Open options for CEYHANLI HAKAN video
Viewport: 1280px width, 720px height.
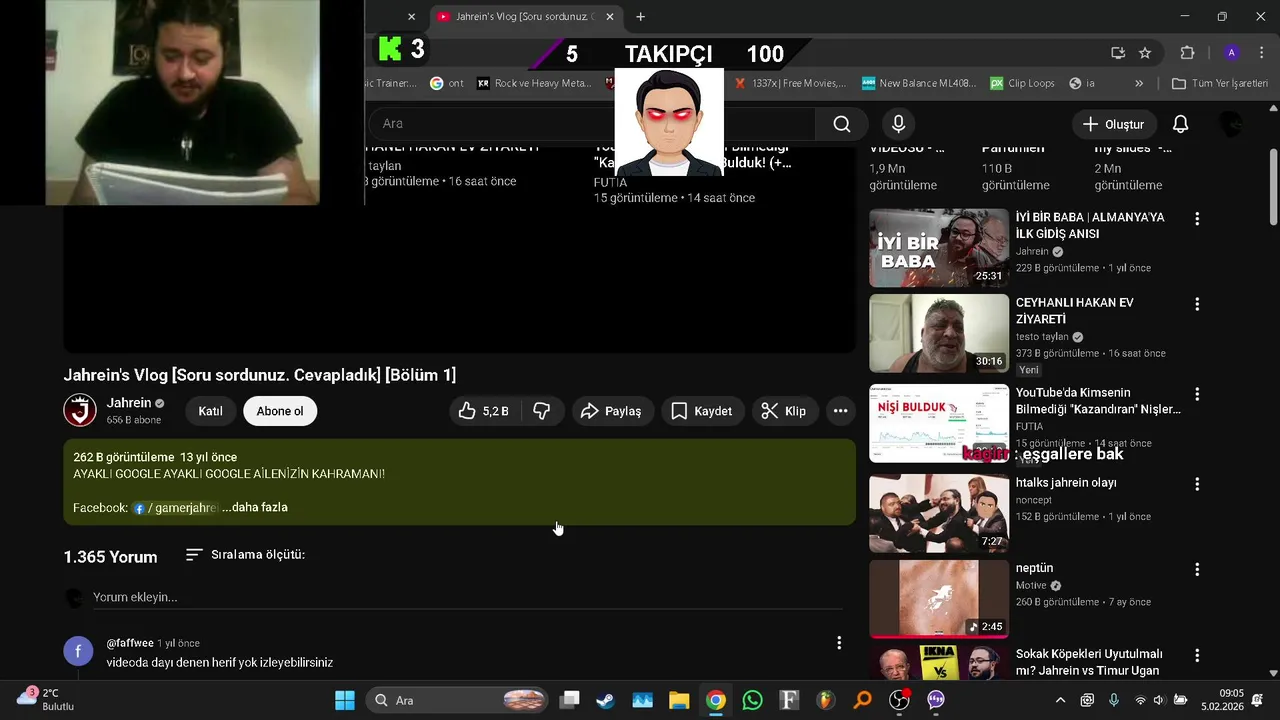pyautogui.click(x=1197, y=304)
